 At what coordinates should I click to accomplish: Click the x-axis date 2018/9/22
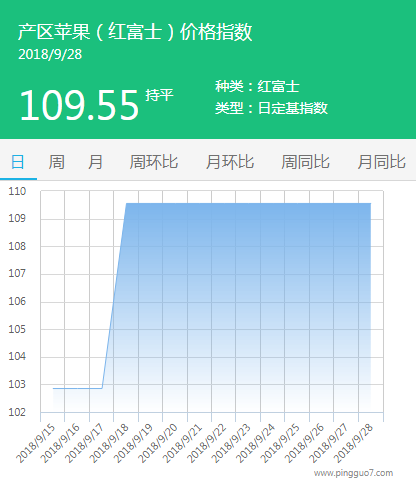click(x=207, y=443)
